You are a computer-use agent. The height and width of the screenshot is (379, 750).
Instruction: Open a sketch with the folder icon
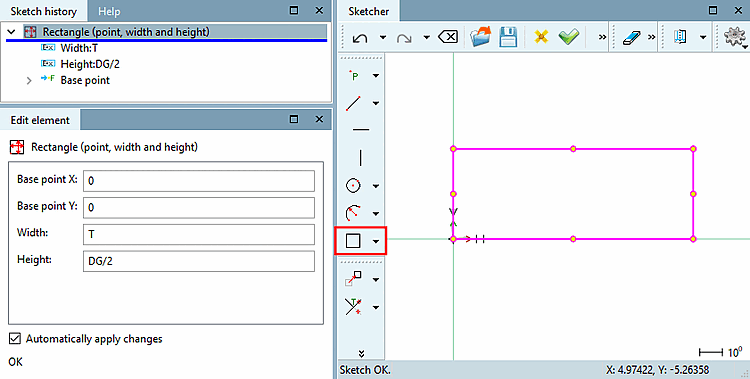tap(480, 37)
